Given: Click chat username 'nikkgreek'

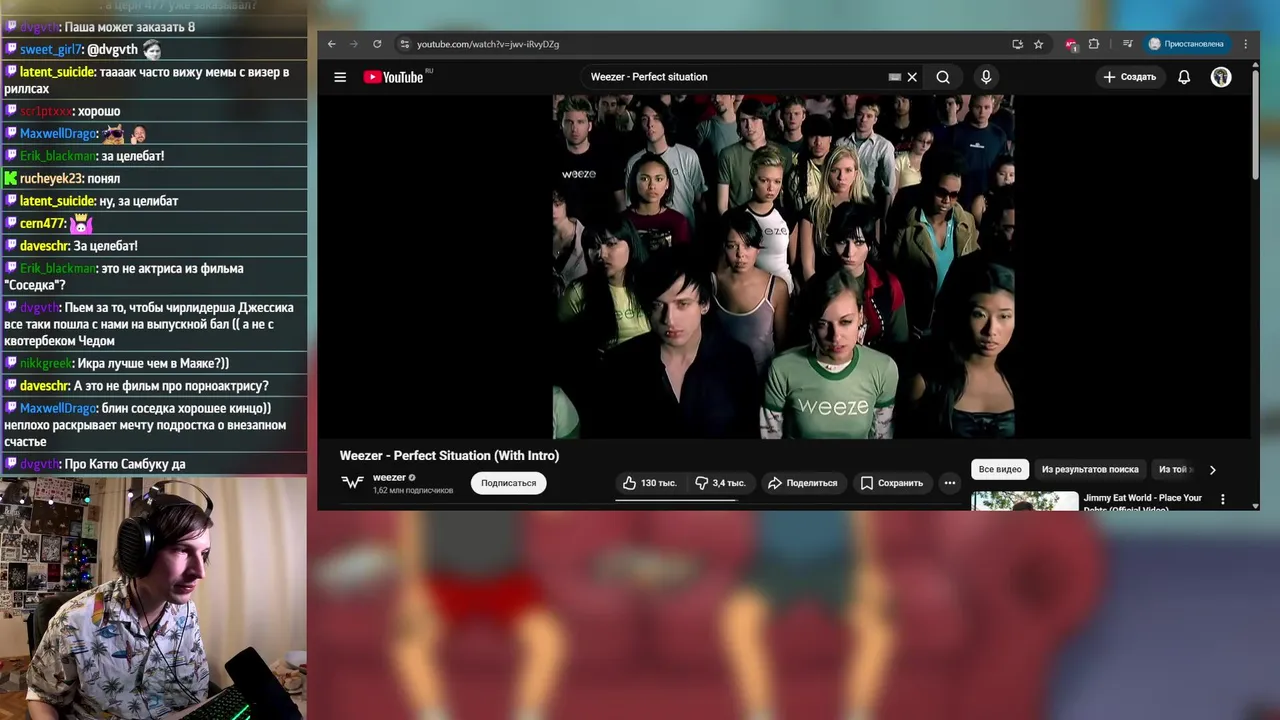Looking at the screenshot, I should 46,364.
